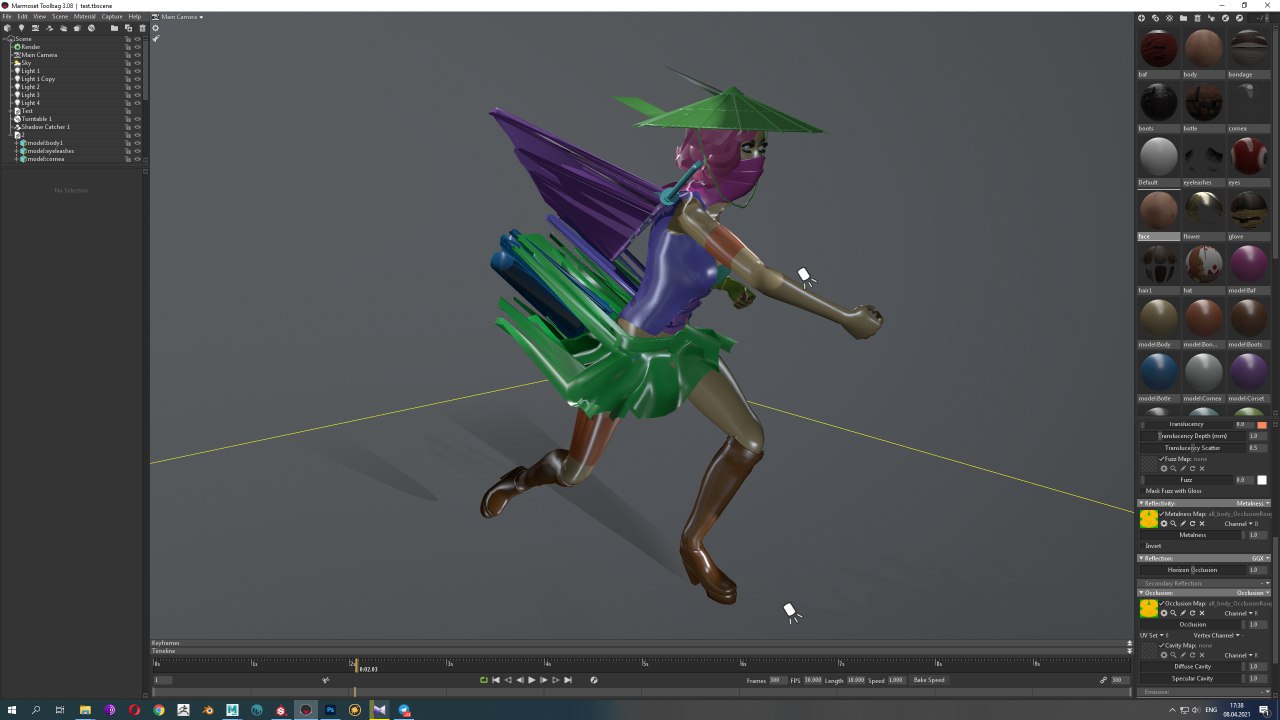Open Main Camera viewport dropdown
Screen dimensions: 1280x720
180,17
